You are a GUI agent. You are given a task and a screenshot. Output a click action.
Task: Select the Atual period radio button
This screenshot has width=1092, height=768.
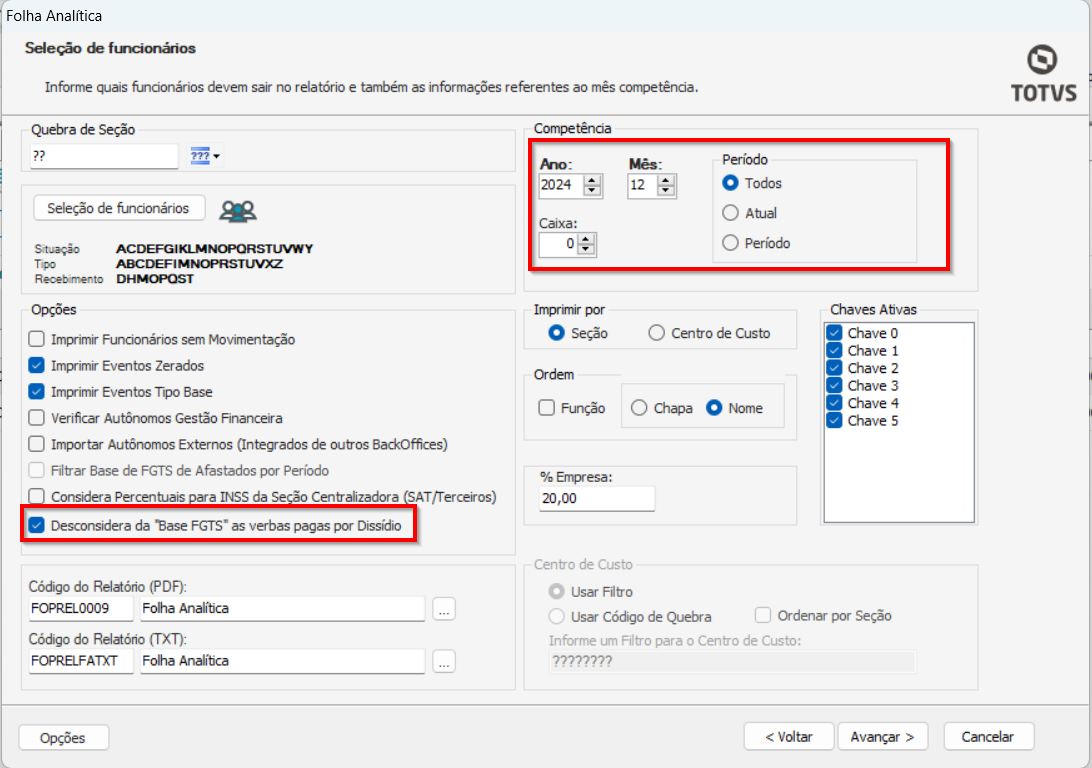point(730,213)
